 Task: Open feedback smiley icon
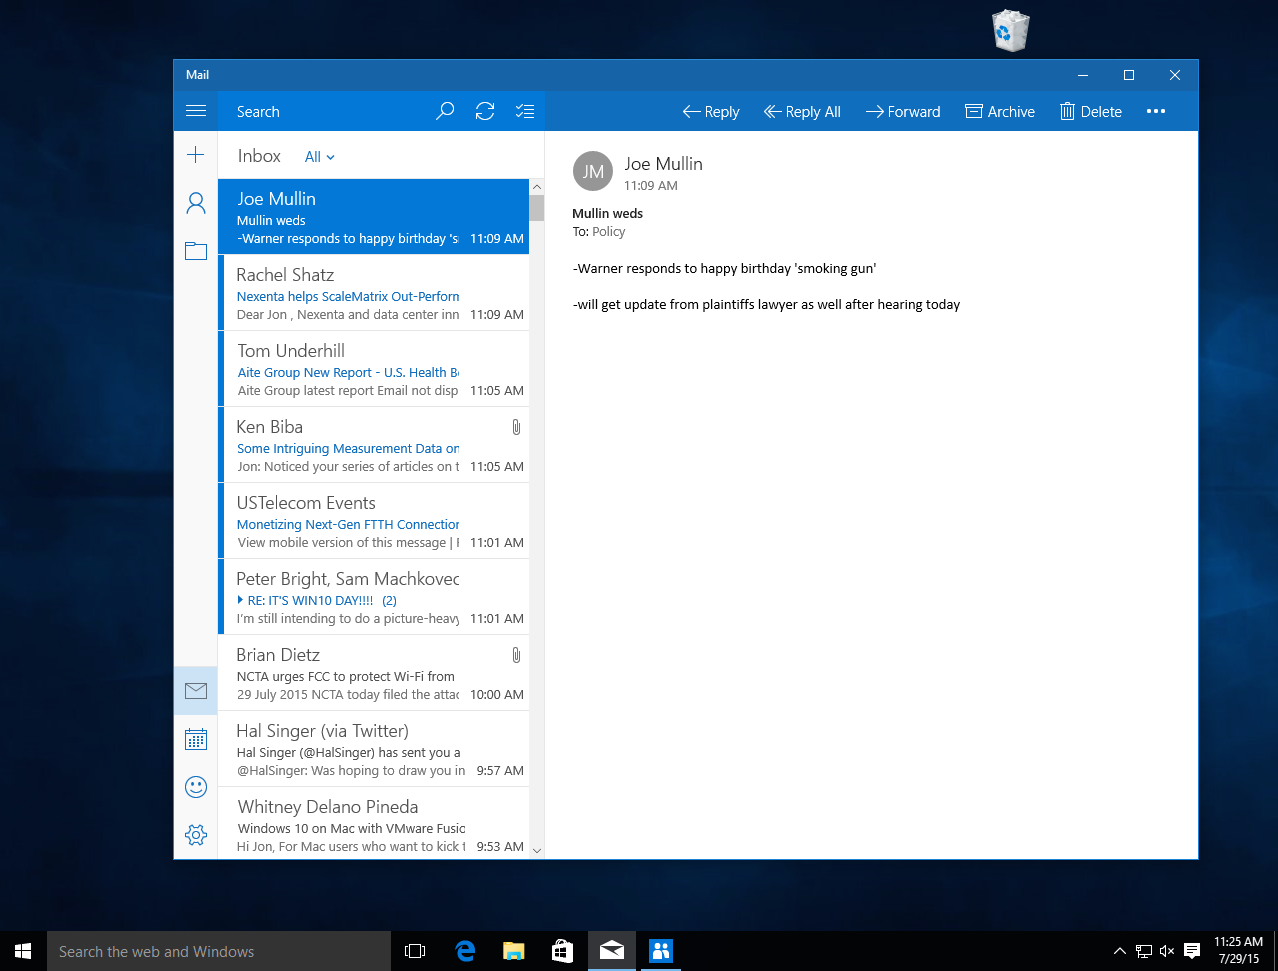[x=196, y=787]
